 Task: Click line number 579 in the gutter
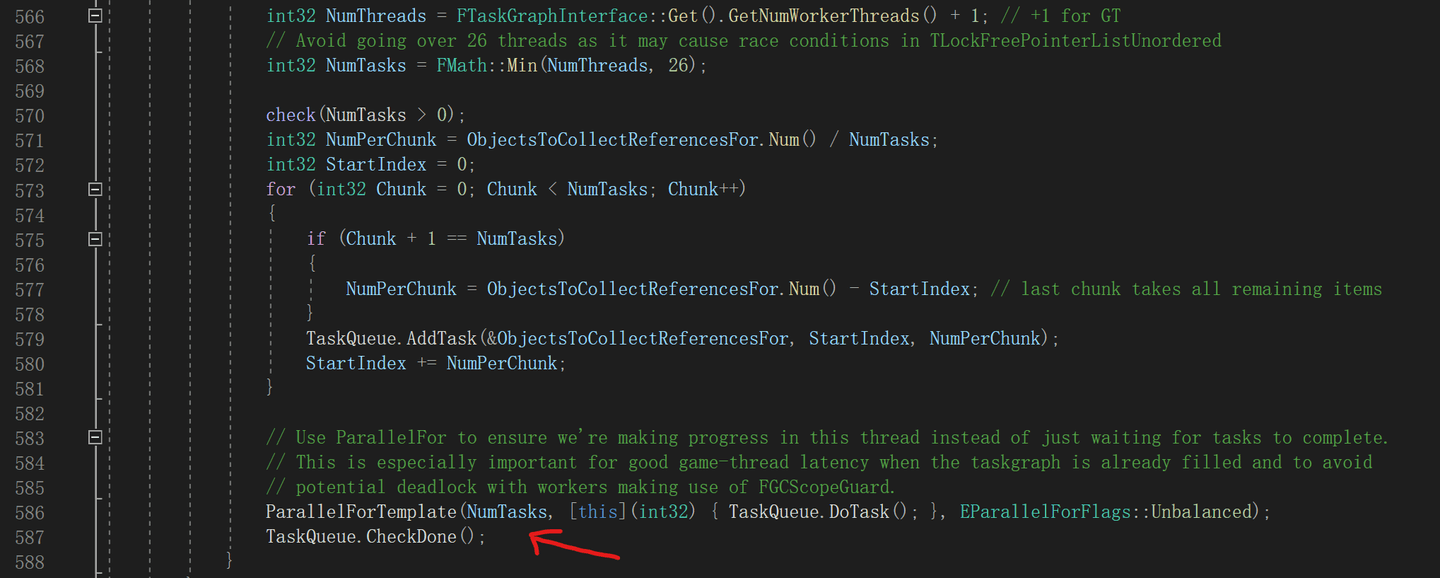[29, 339]
